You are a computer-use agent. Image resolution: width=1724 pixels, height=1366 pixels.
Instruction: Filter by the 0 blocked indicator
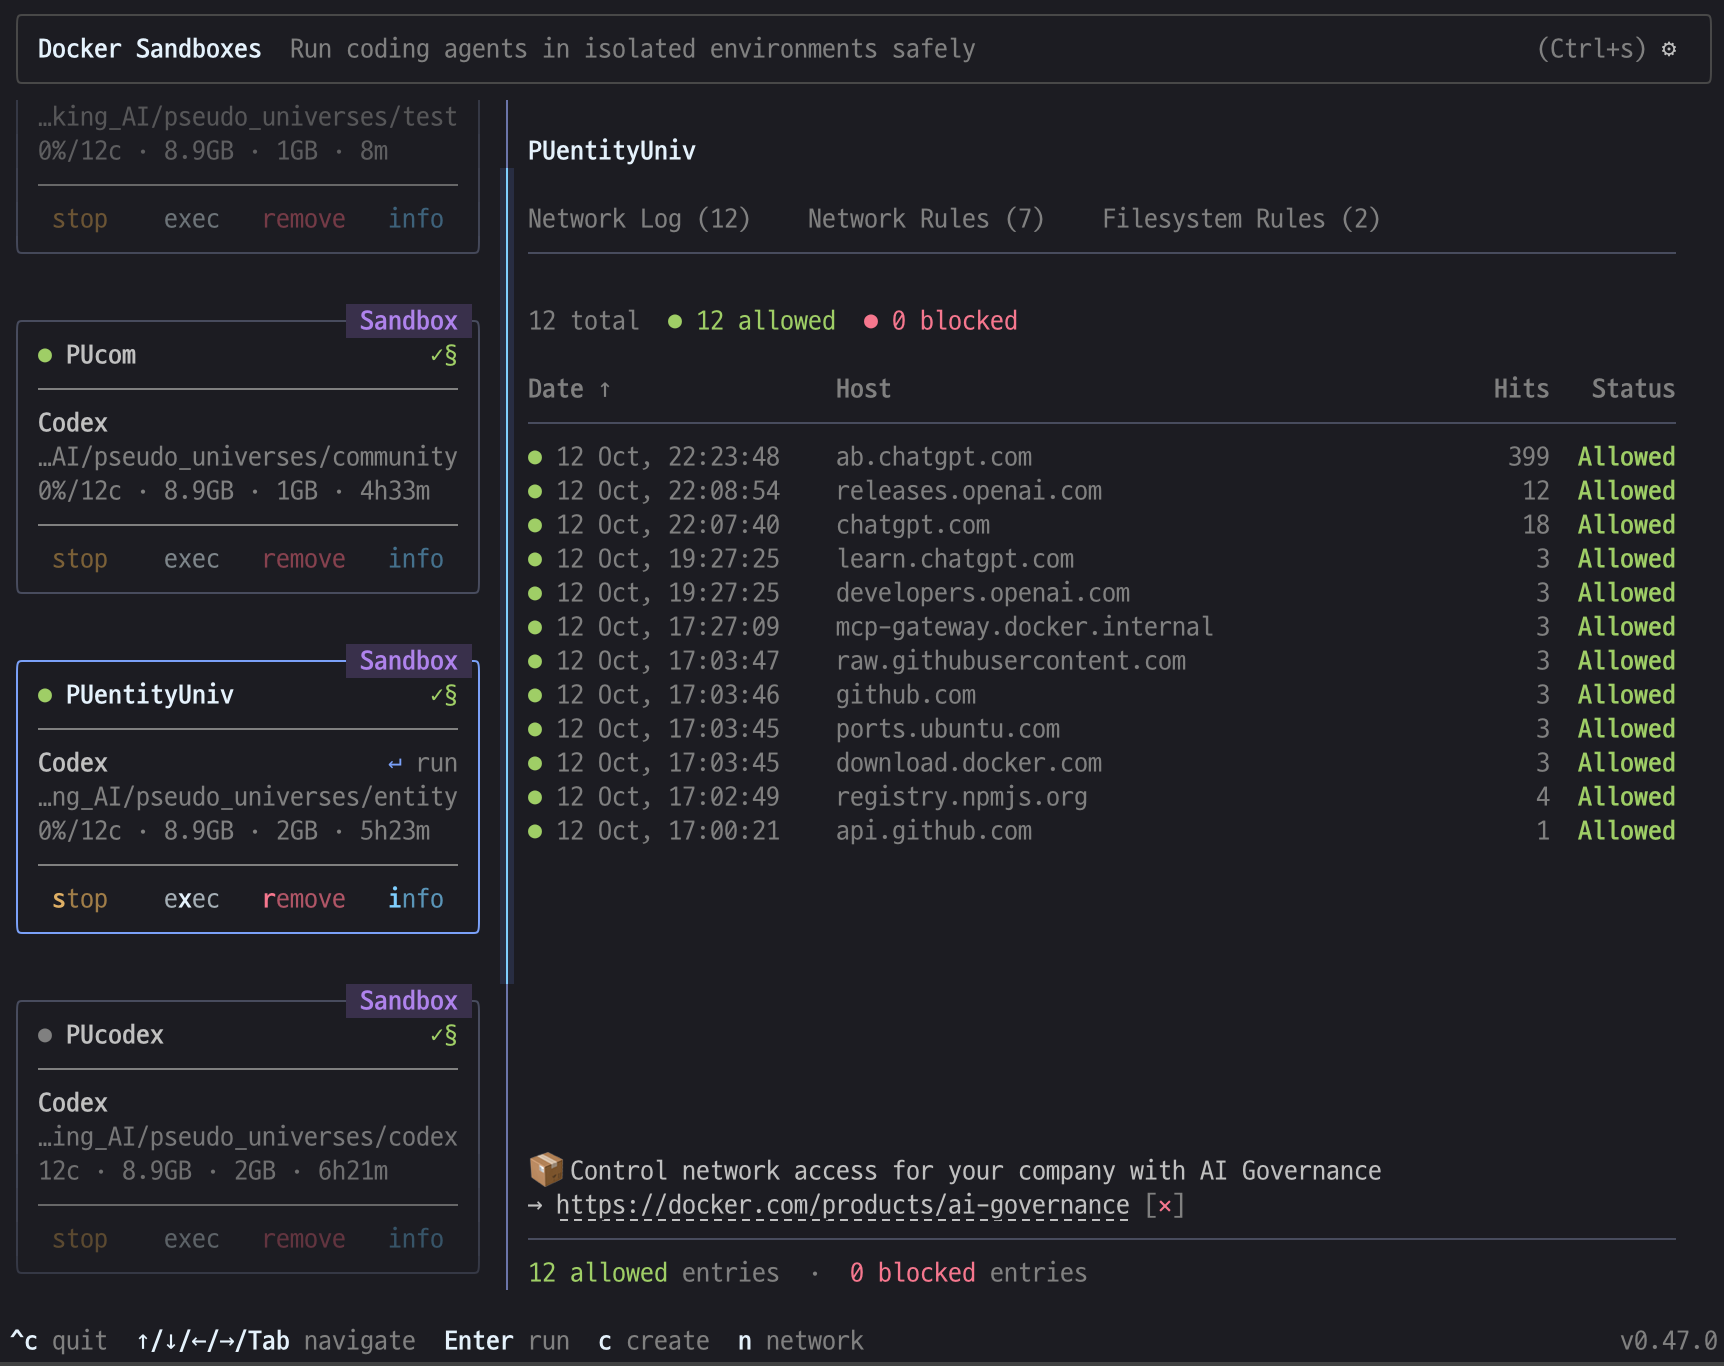pyautogui.click(x=941, y=321)
